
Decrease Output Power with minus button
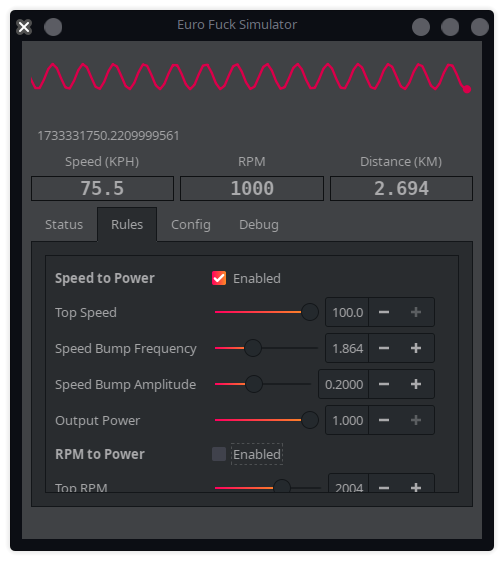384,420
